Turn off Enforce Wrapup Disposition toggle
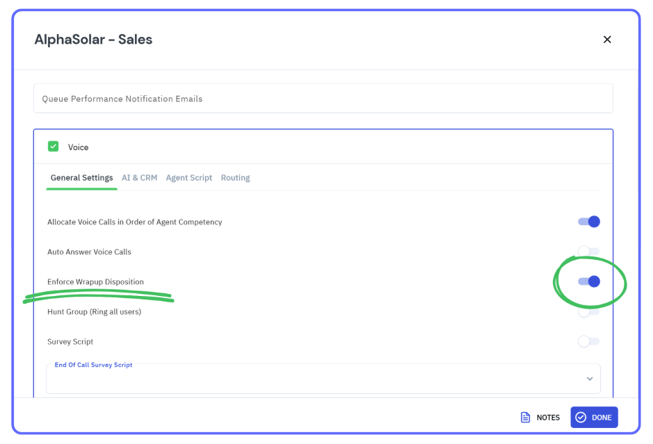The width and height of the screenshot is (653, 444). (589, 282)
